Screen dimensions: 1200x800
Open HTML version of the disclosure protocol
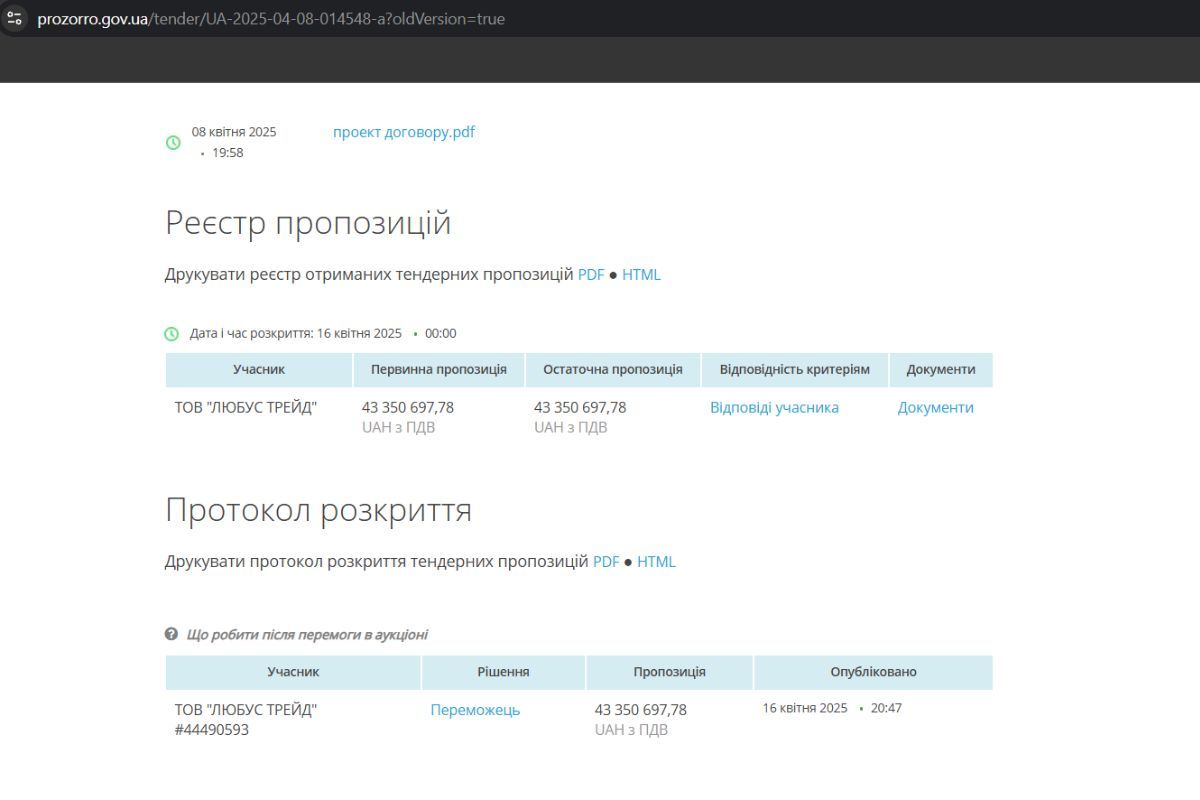point(656,561)
